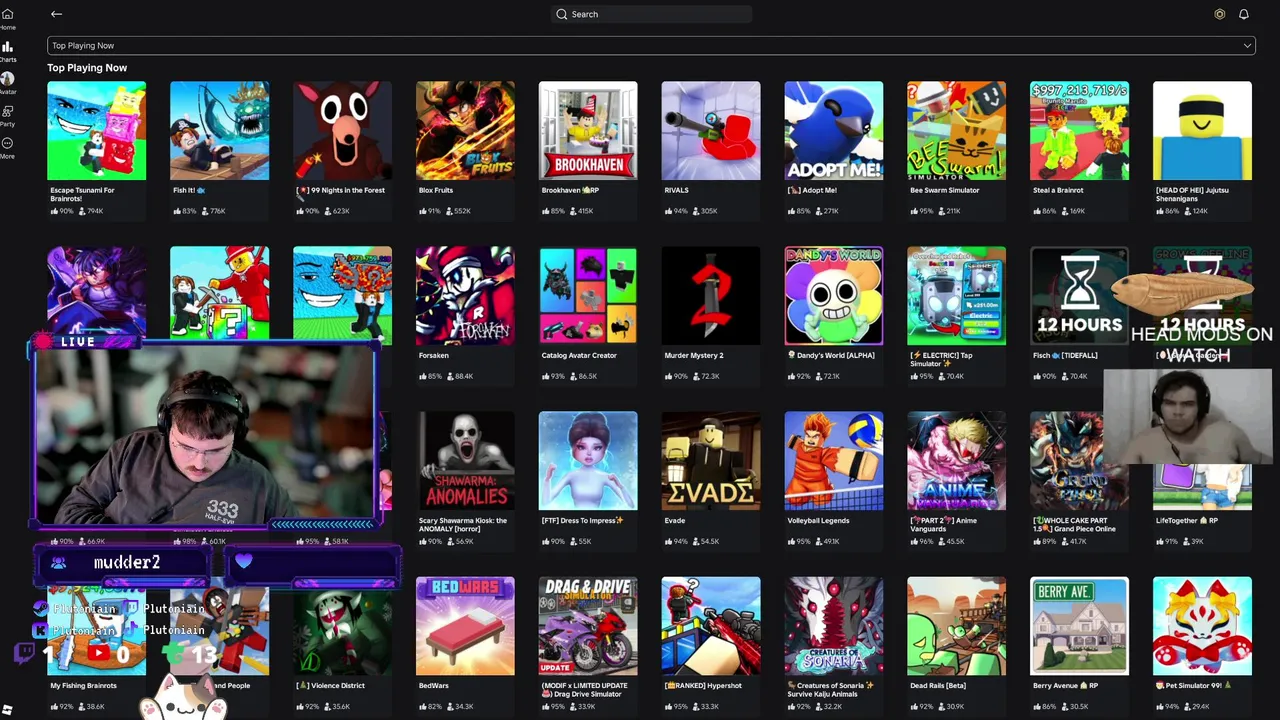Open Escape Tsunami For Brainrots thumbnail
This screenshot has height=720, width=1280.
coord(96,131)
